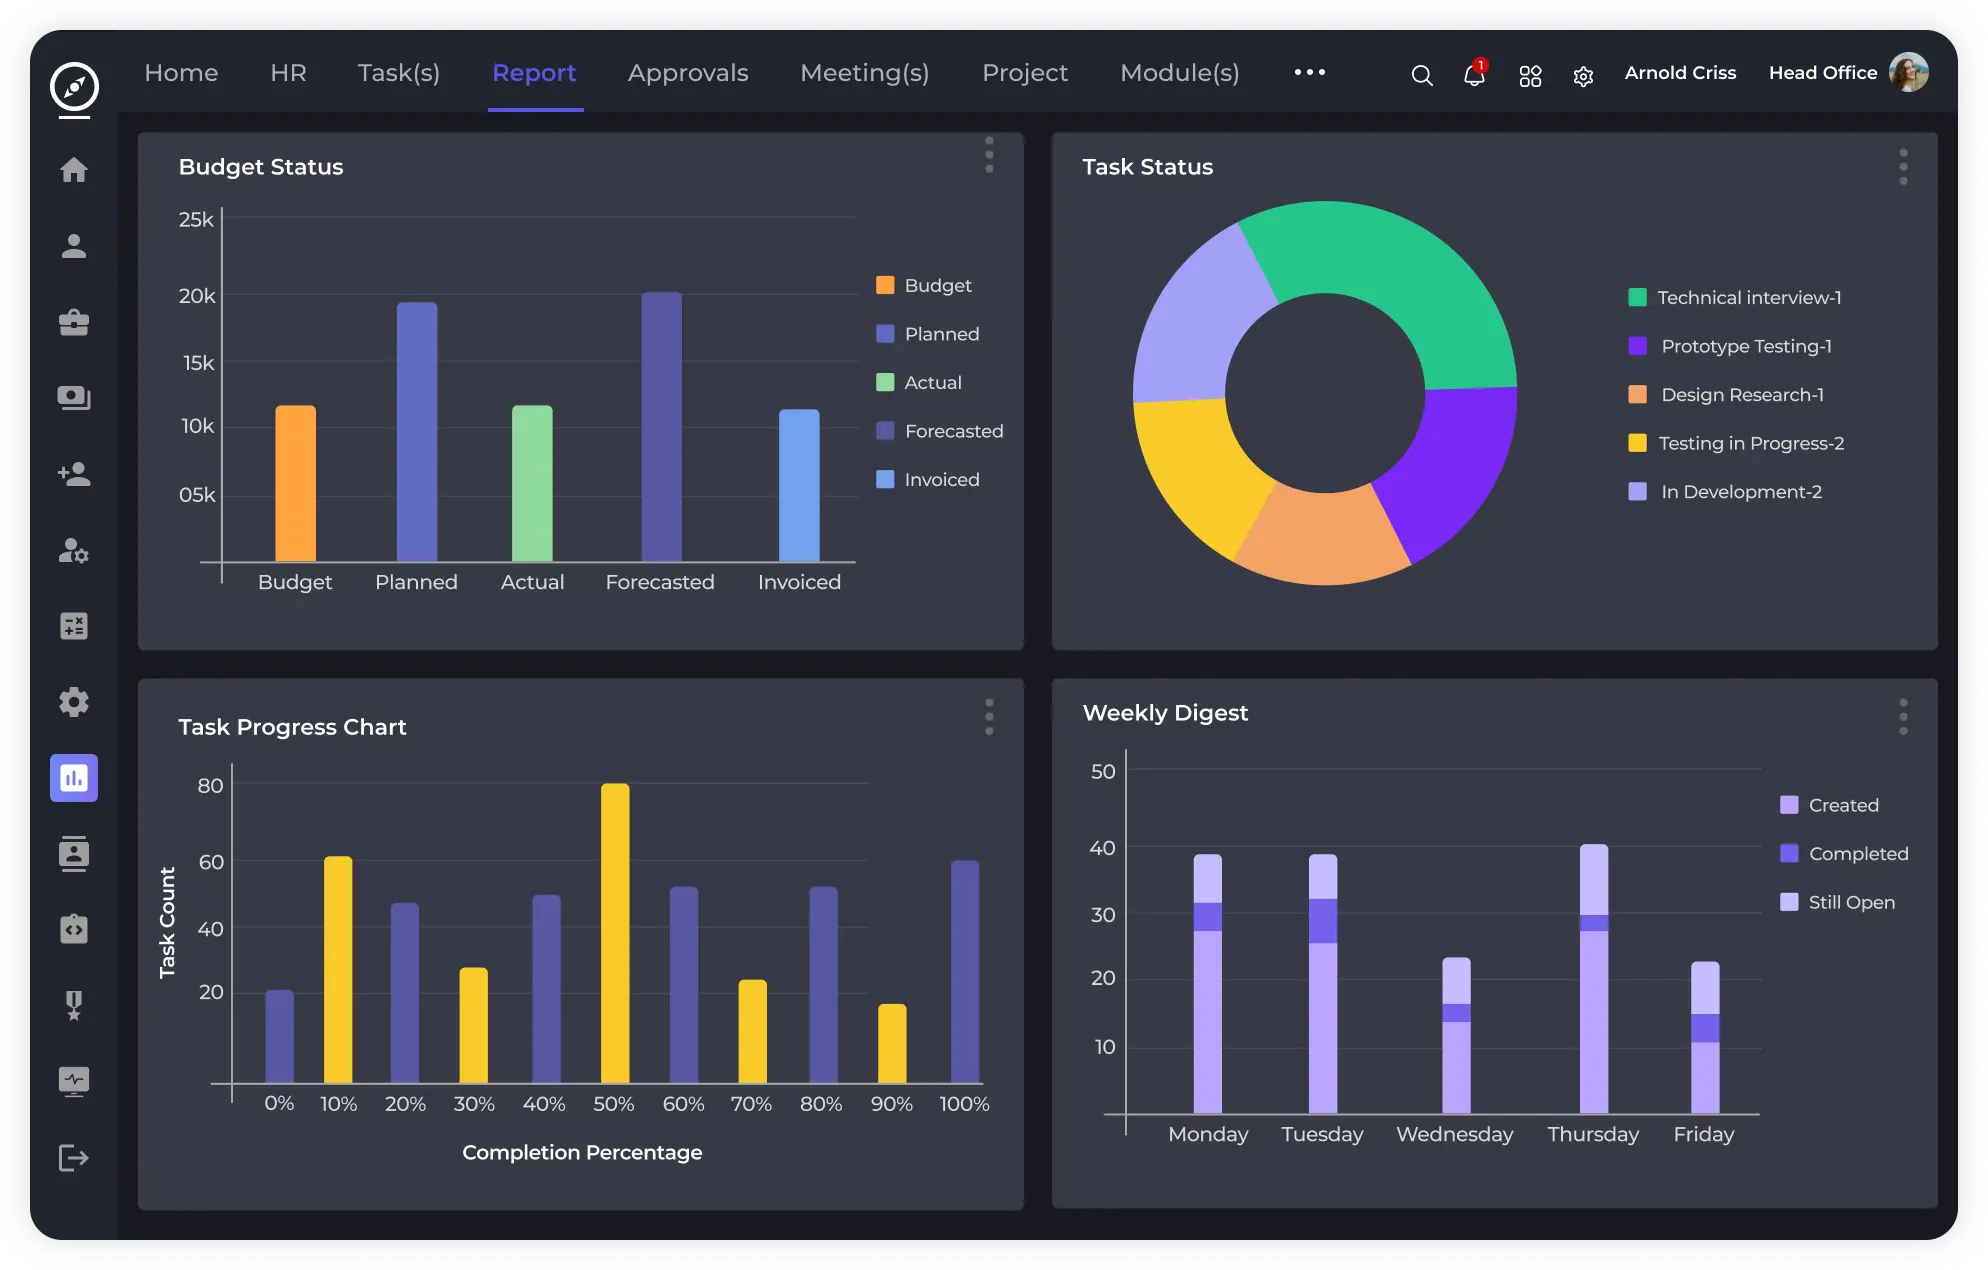Open the notifications bell icon
The image size is (1988, 1270).
click(x=1474, y=75)
